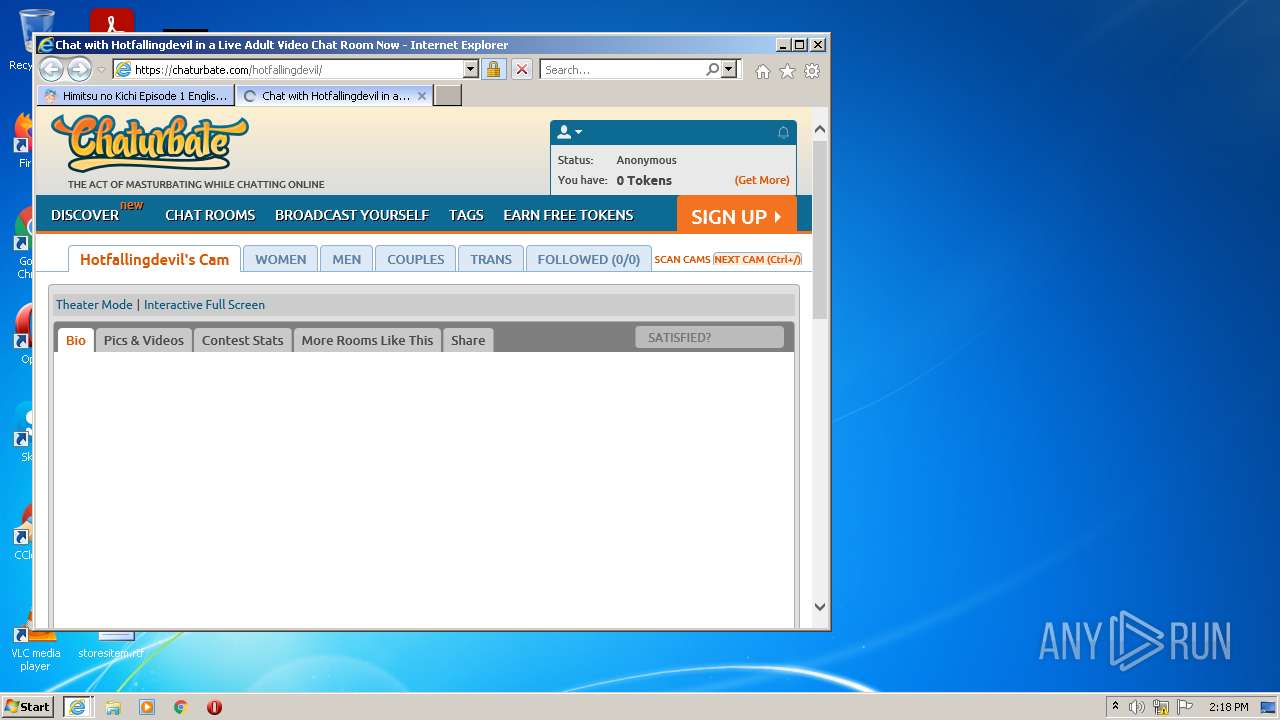Image resolution: width=1280 pixels, height=720 pixels.
Task: Open CHAT ROOMS in navigation bar
Action: coord(210,215)
